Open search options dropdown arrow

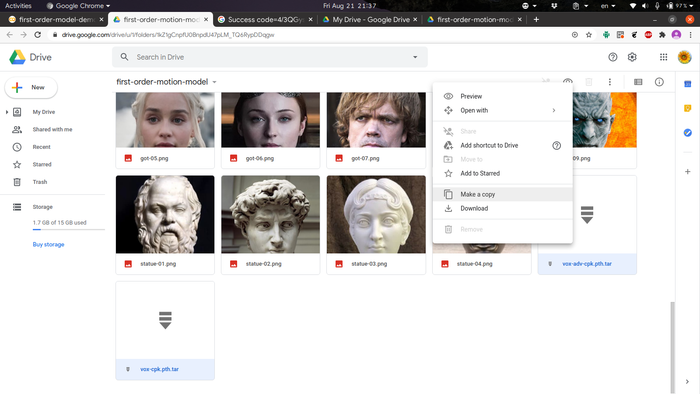[x=415, y=57]
